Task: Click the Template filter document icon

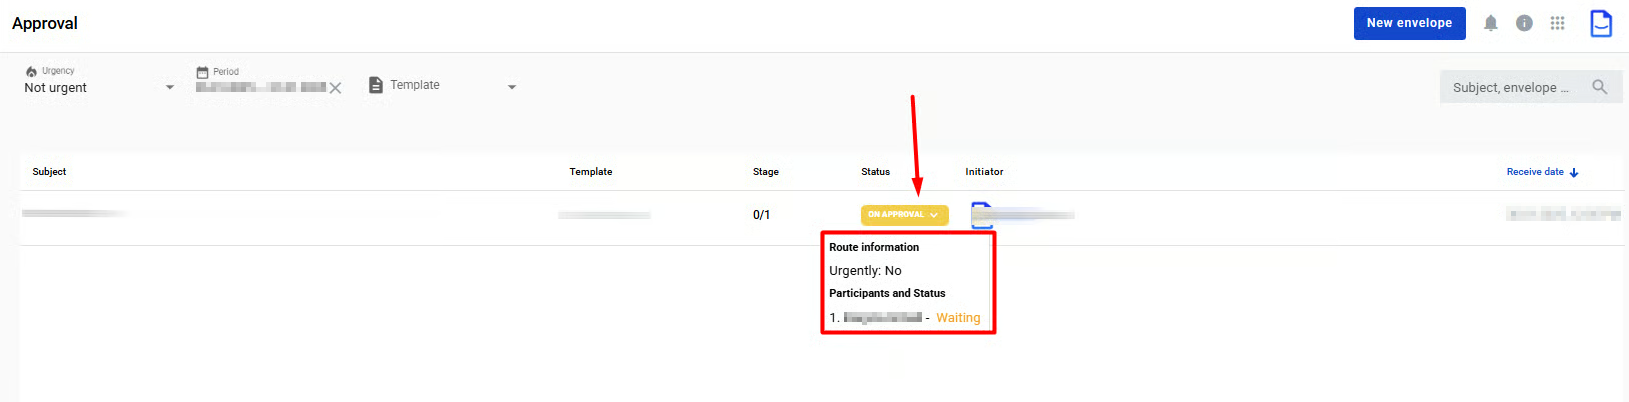Action: (376, 85)
